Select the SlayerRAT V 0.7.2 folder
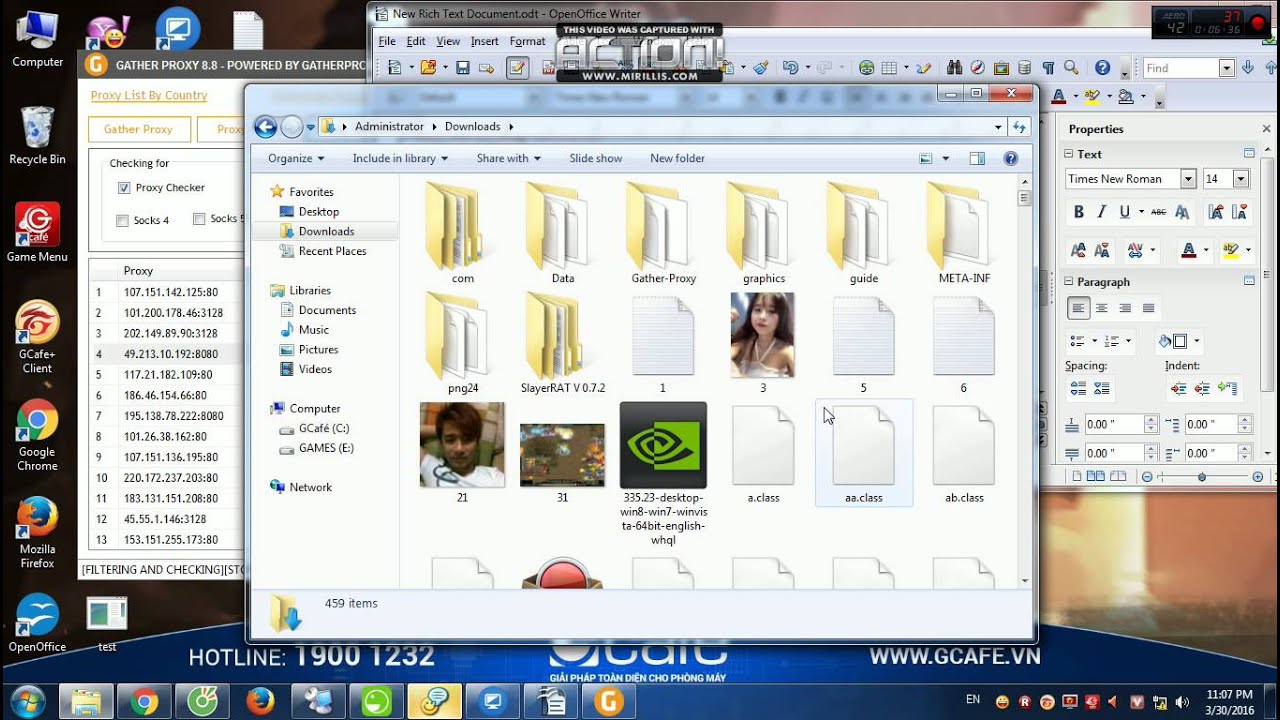The width and height of the screenshot is (1280, 720). [x=563, y=343]
